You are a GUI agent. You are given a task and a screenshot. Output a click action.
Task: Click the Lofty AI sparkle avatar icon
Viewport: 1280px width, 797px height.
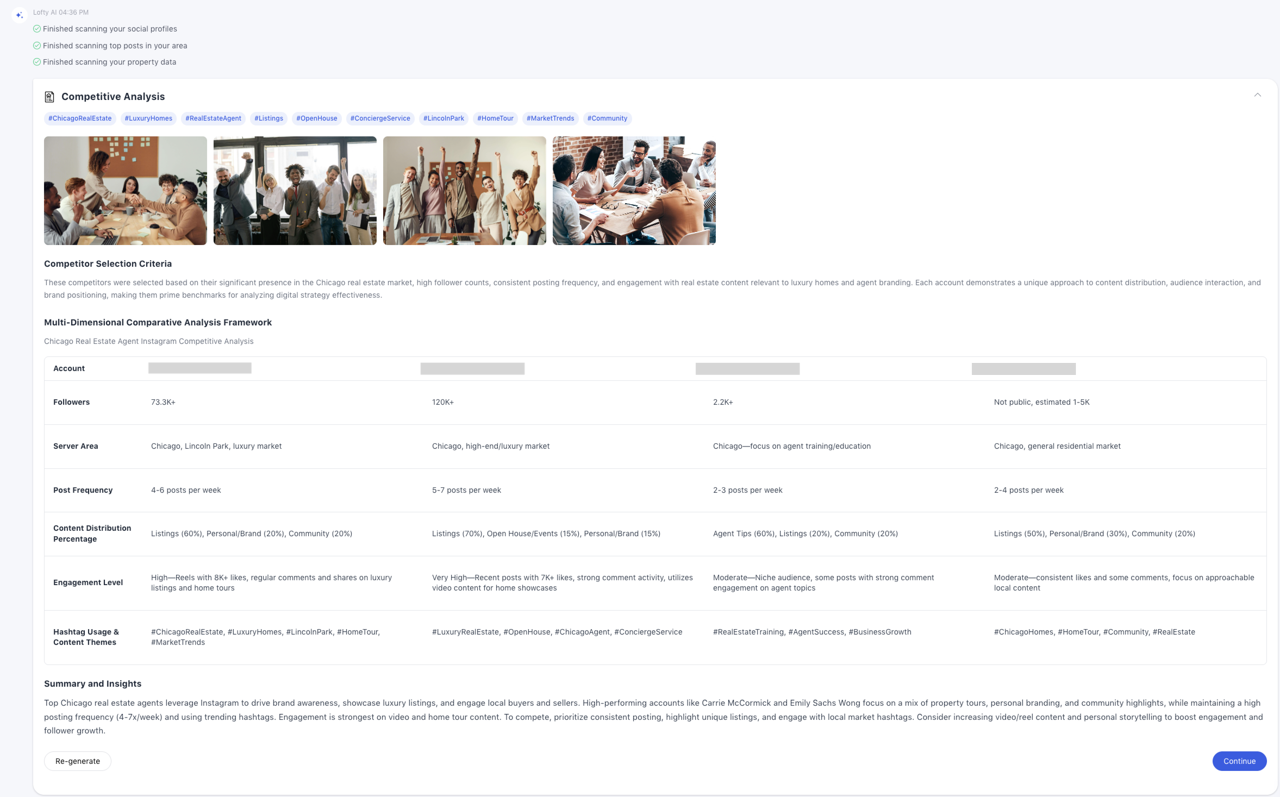point(19,15)
